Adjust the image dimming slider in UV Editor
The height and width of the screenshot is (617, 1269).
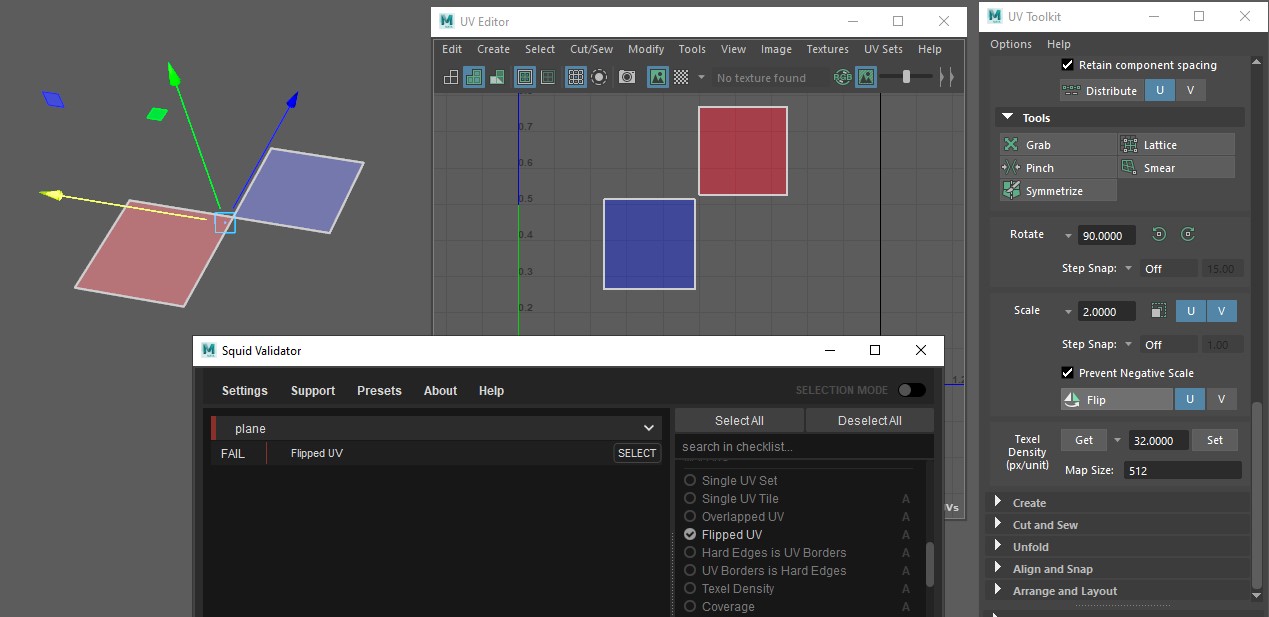tap(906, 77)
